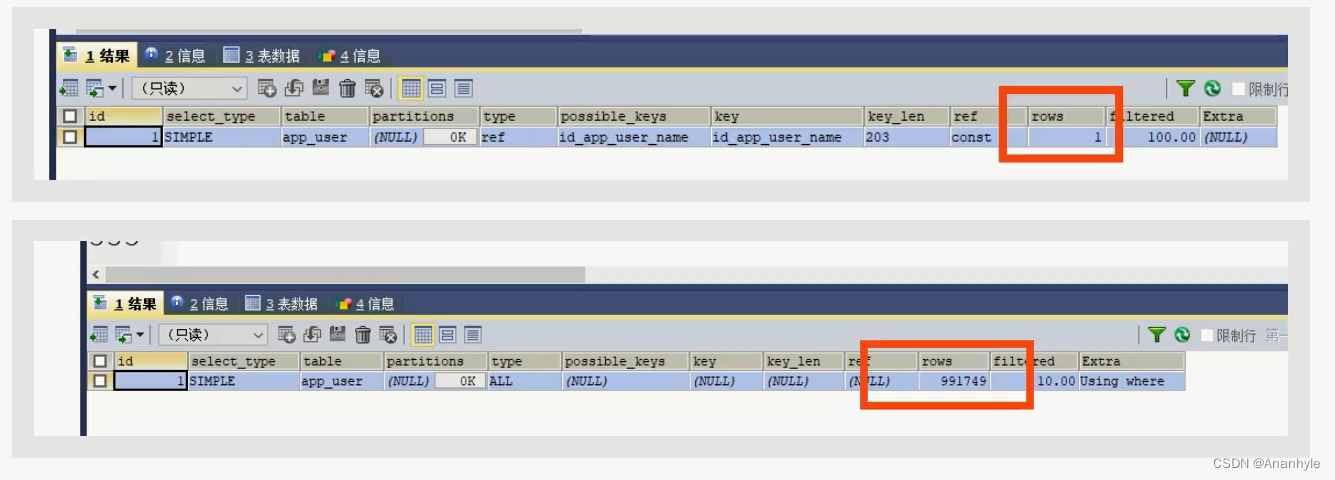
Task: Click insert new row icon in upper panel
Action: pyautogui.click(x=267, y=88)
